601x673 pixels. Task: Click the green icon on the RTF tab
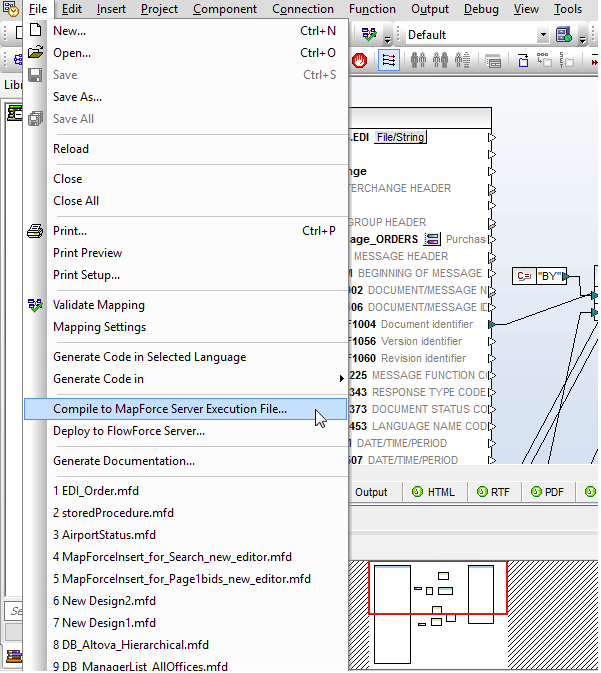(x=483, y=491)
